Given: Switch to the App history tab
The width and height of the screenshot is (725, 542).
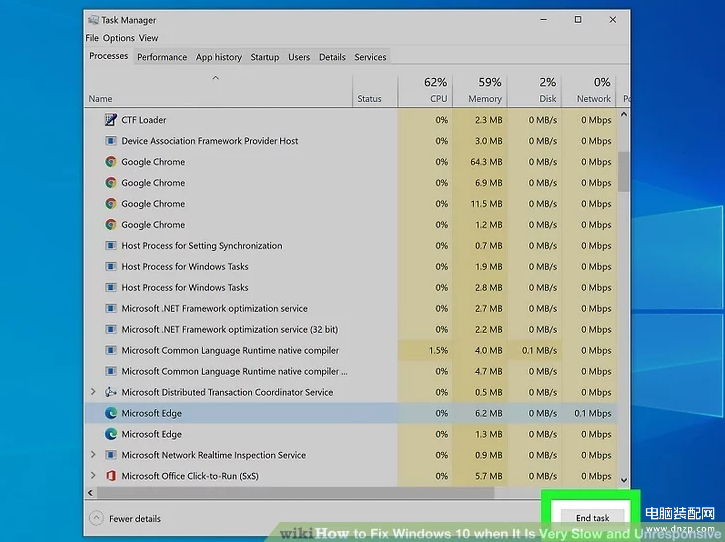Looking at the screenshot, I should click(219, 57).
